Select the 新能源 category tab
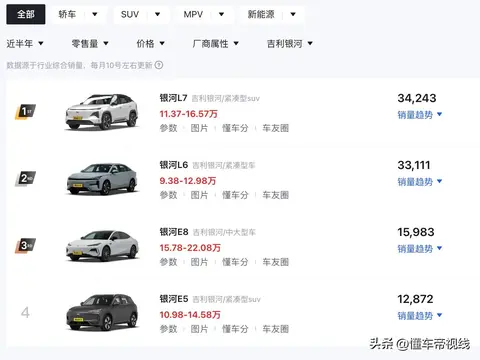Image resolution: width=480 pixels, height=360 pixels. pos(261,14)
